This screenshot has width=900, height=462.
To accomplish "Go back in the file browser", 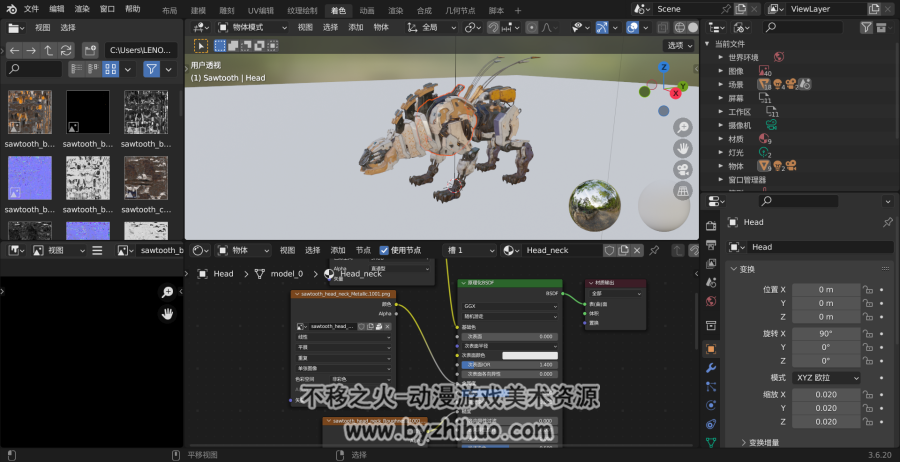I will [x=14, y=51].
